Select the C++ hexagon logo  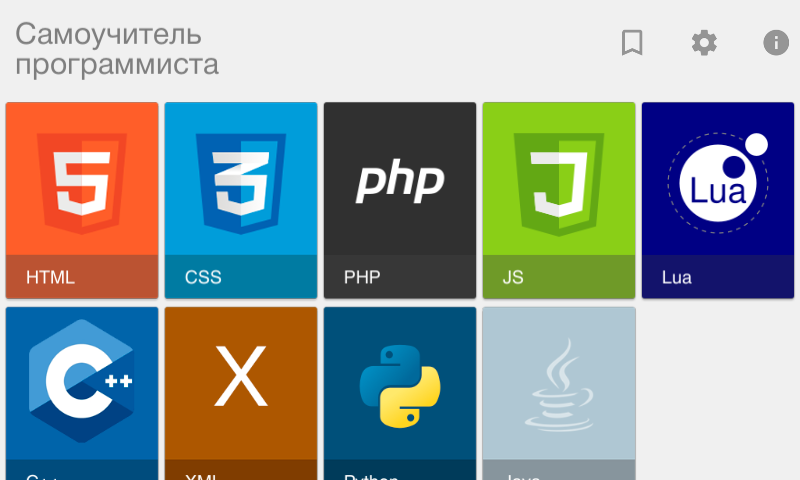82,382
